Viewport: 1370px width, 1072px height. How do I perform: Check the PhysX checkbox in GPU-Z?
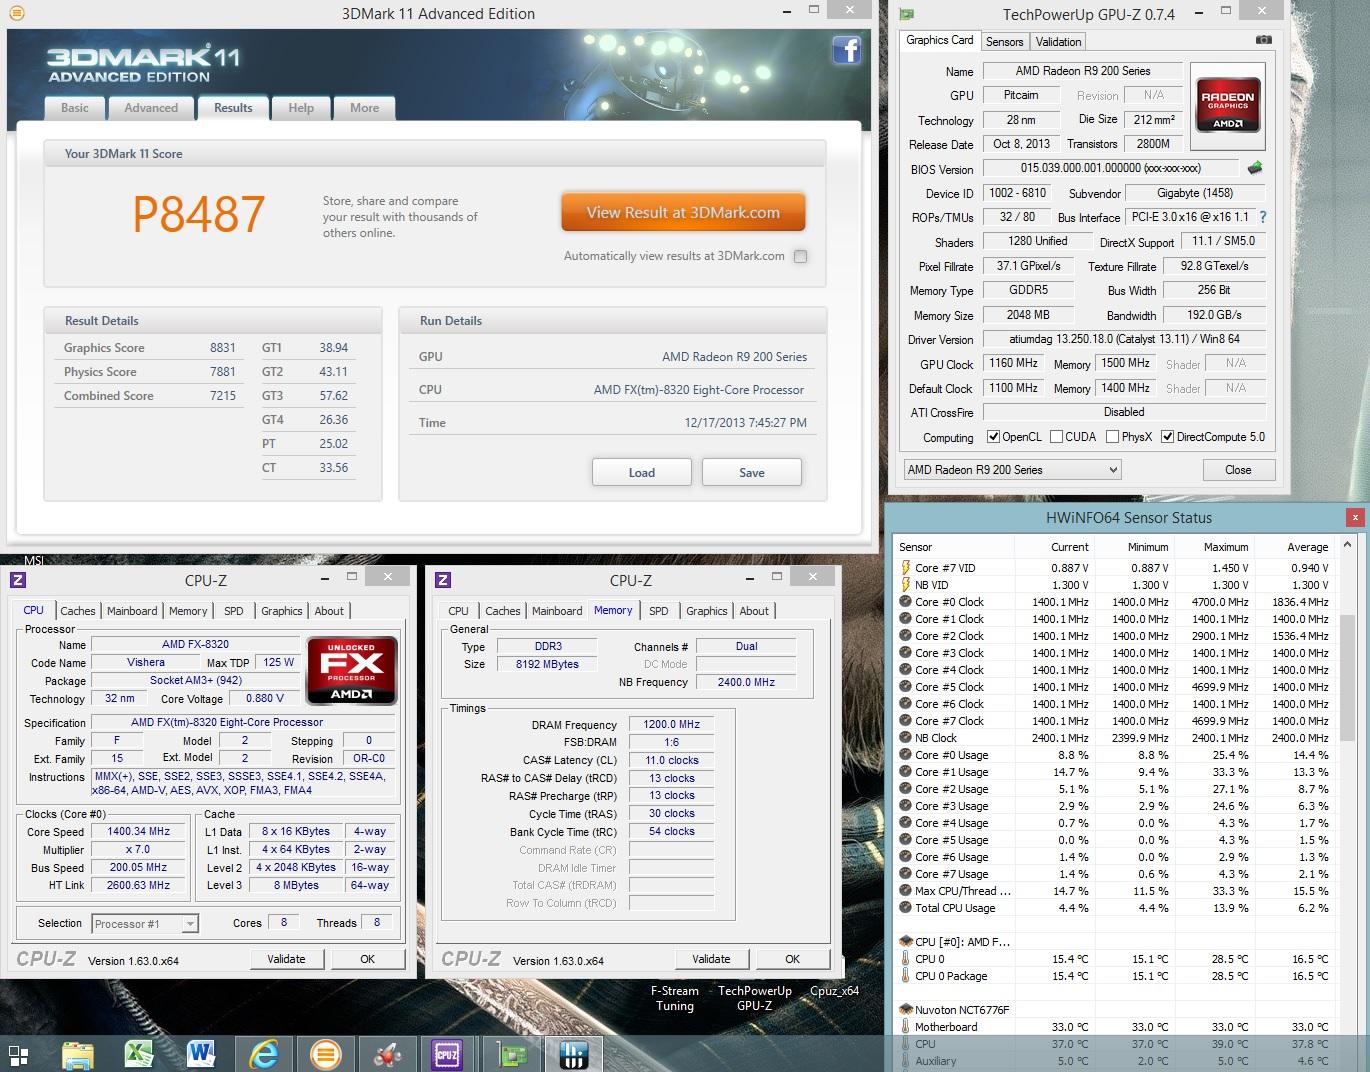(1113, 437)
